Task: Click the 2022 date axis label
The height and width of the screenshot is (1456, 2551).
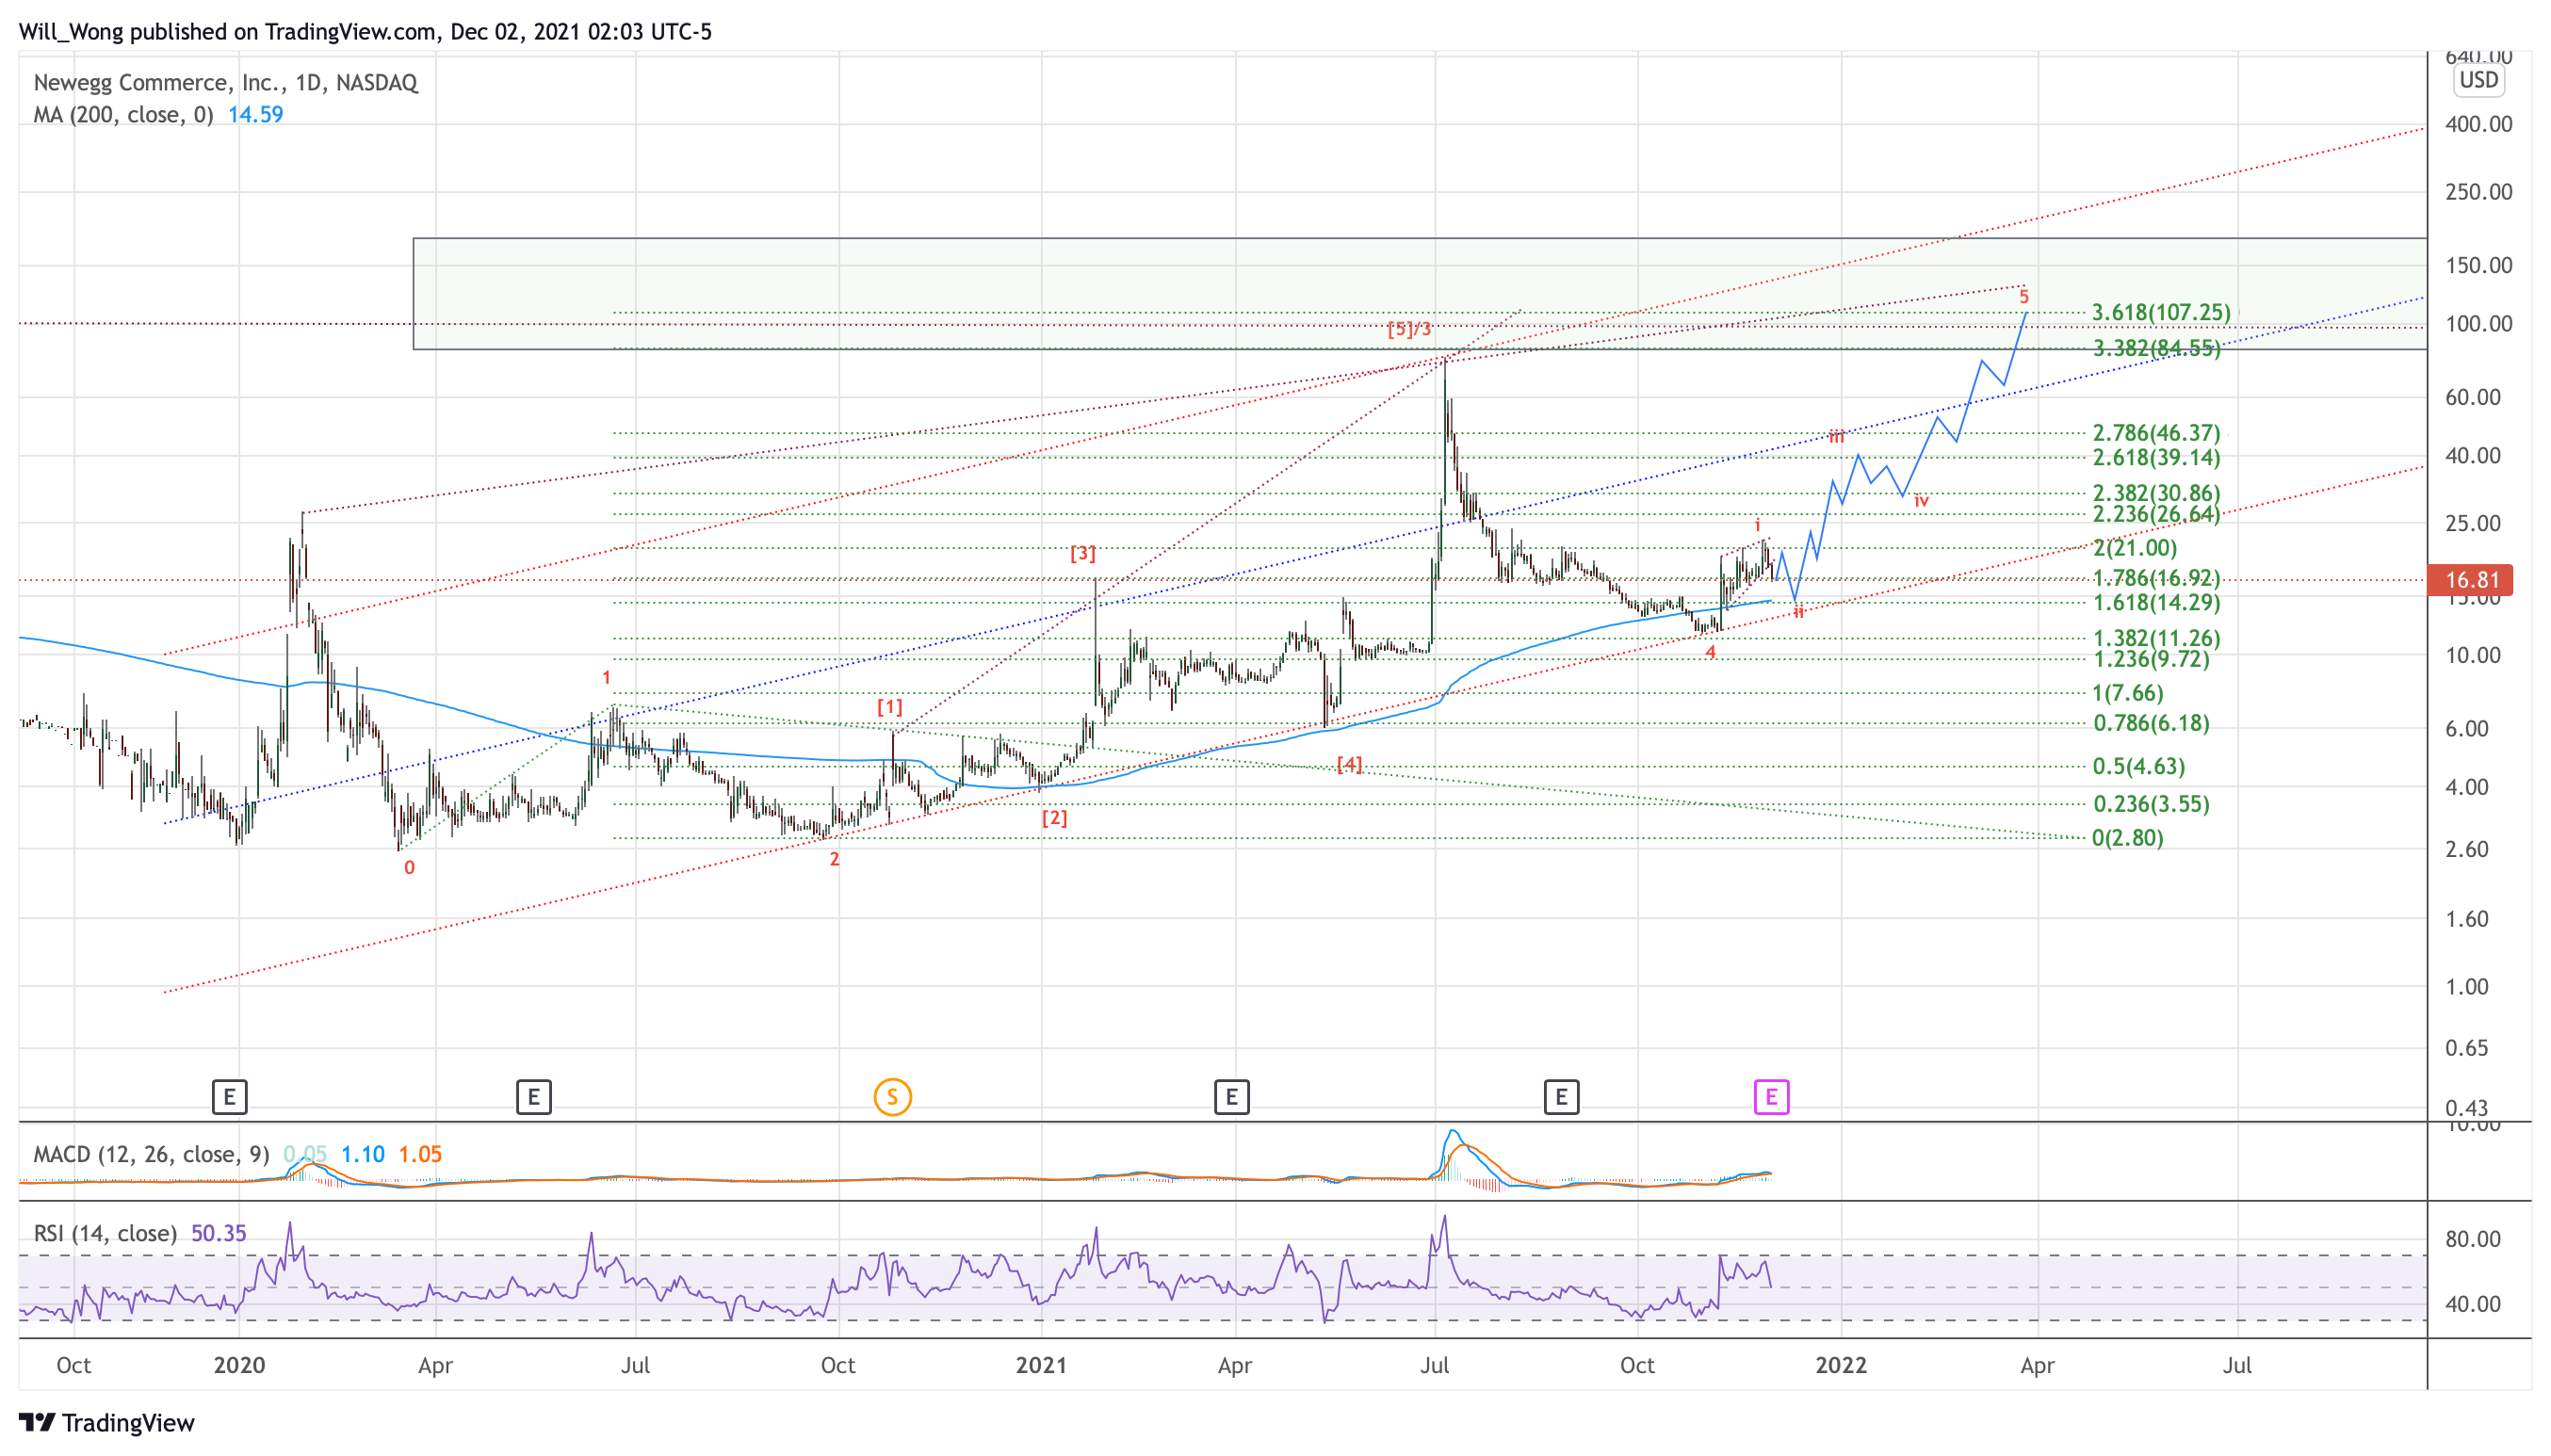Action: pyautogui.click(x=1840, y=1365)
